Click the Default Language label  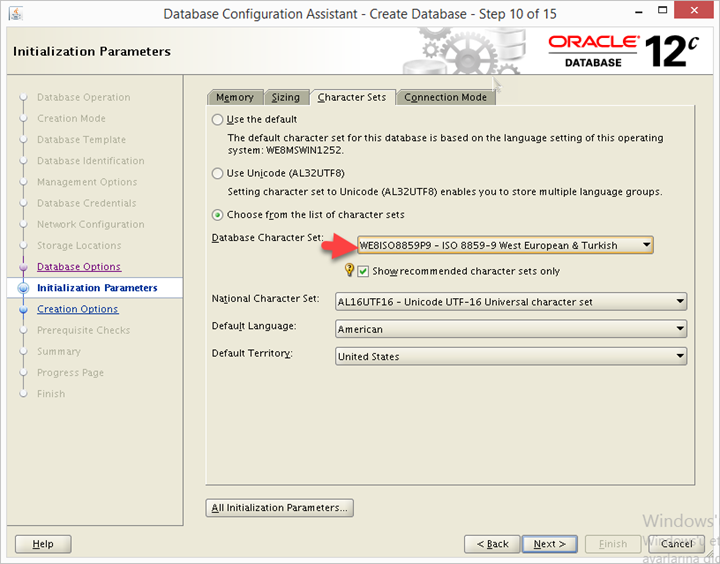[253, 326]
